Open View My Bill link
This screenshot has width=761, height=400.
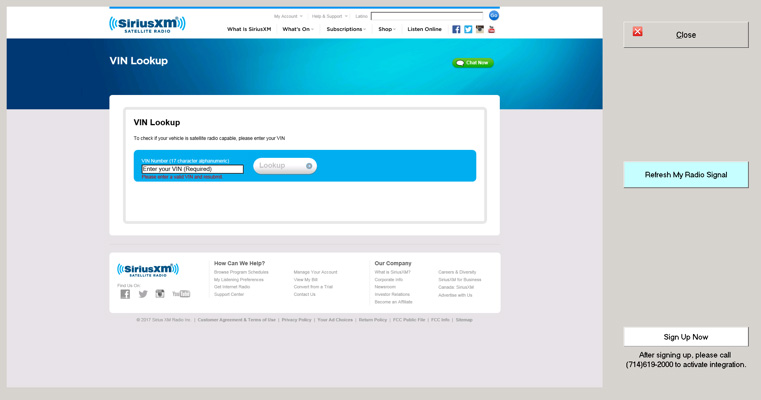(306, 280)
